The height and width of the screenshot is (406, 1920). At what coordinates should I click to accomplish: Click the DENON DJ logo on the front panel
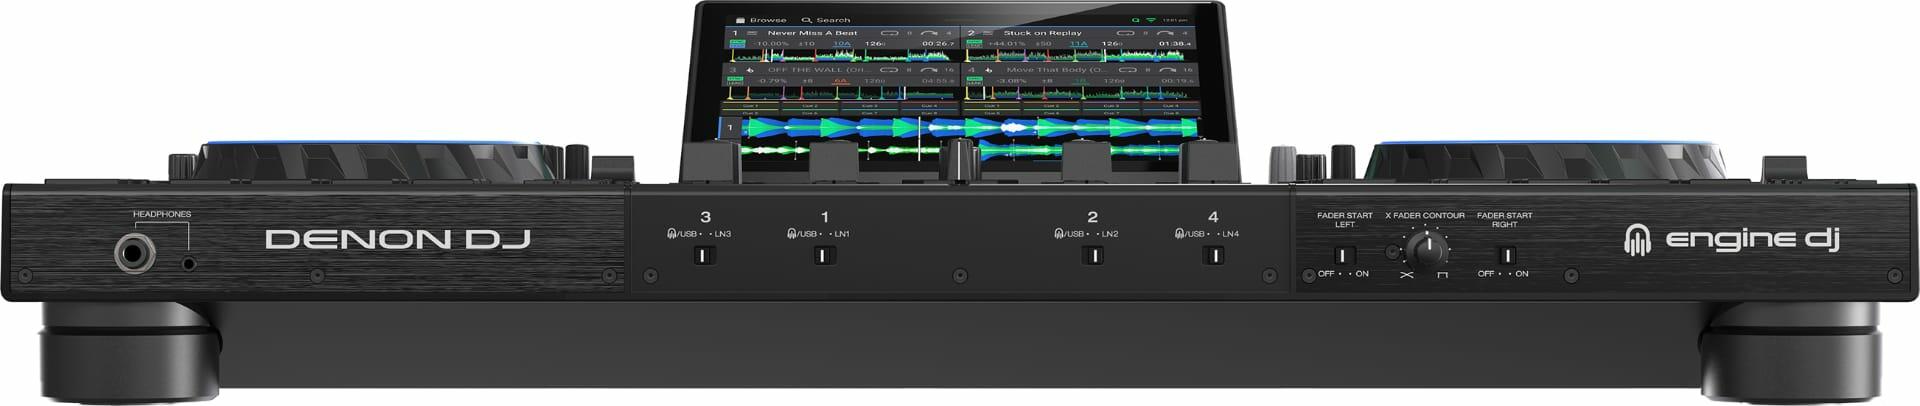[398, 240]
